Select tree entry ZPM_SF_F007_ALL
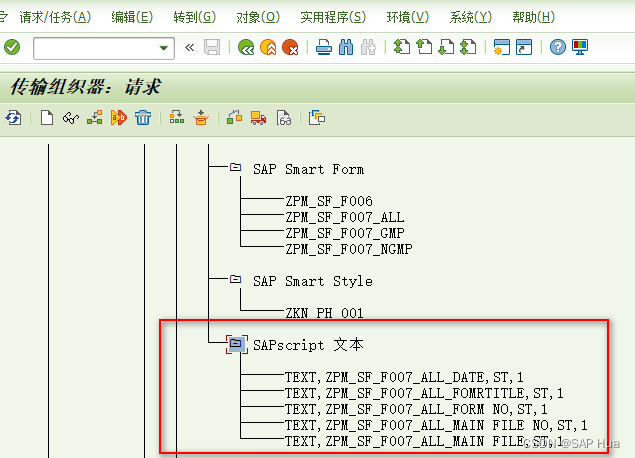Image resolution: width=635 pixels, height=458 pixels. pyautogui.click(x=345, y=217)
